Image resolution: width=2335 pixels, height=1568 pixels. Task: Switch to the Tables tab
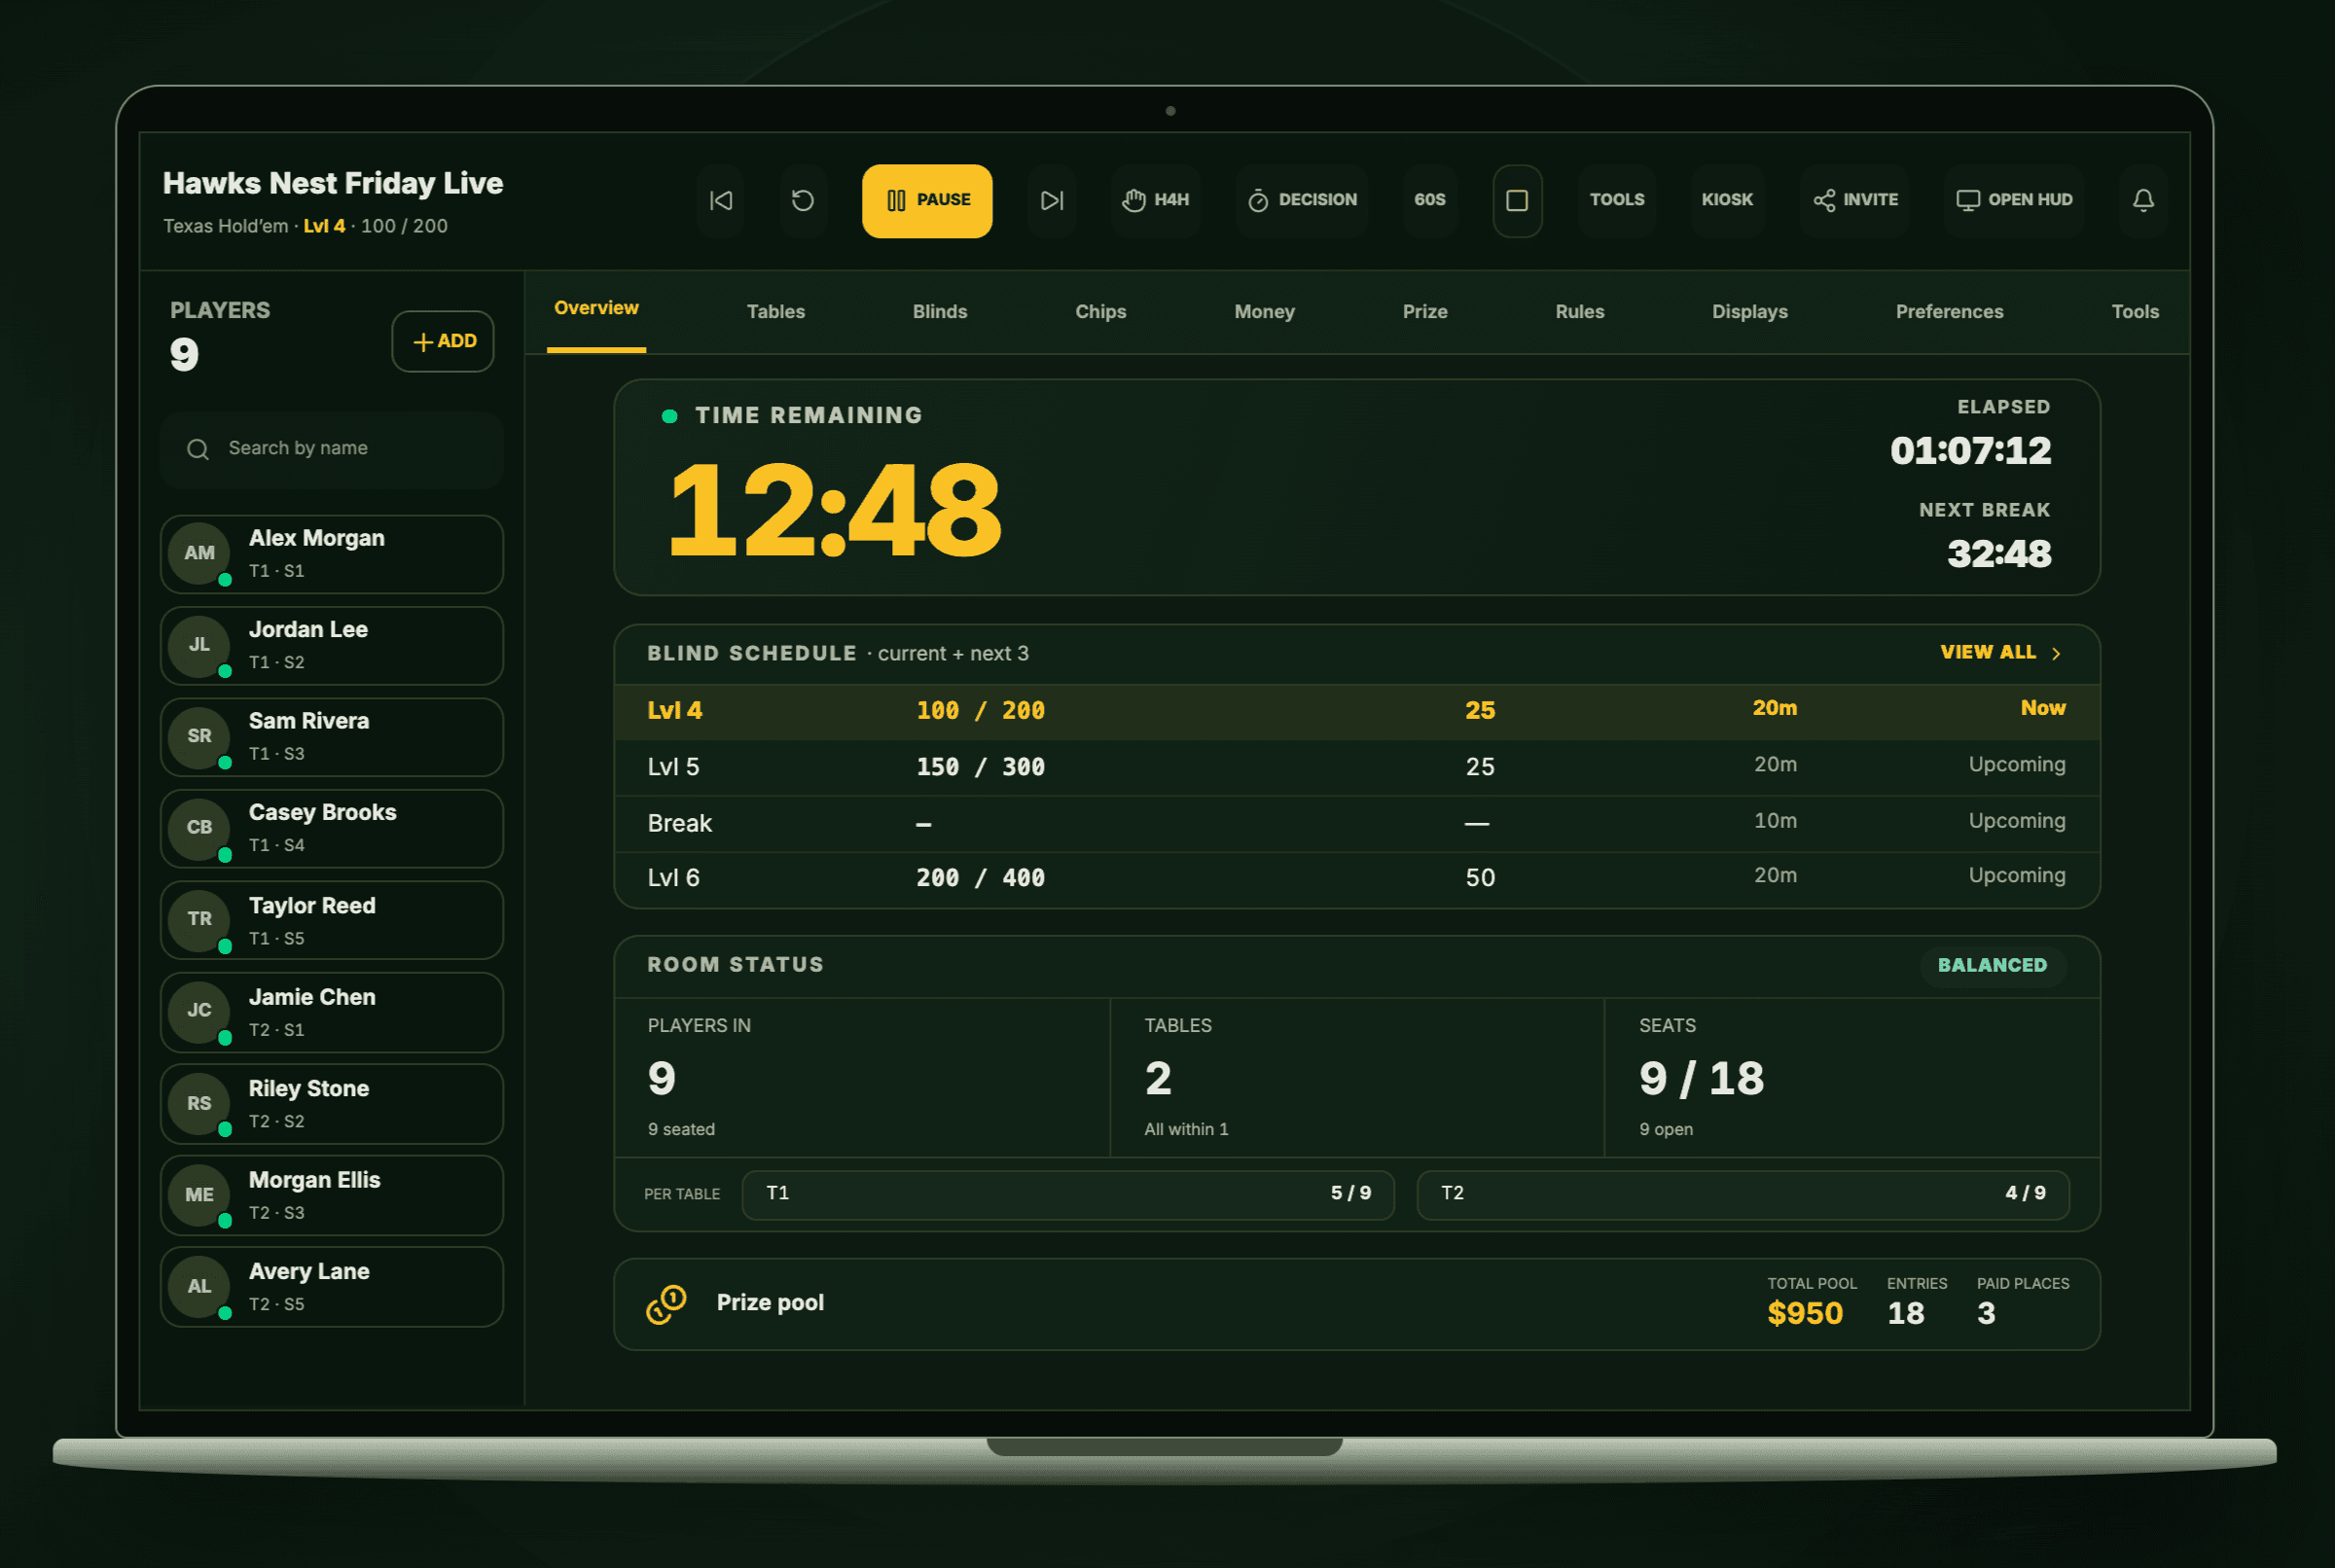pos(776,312)
